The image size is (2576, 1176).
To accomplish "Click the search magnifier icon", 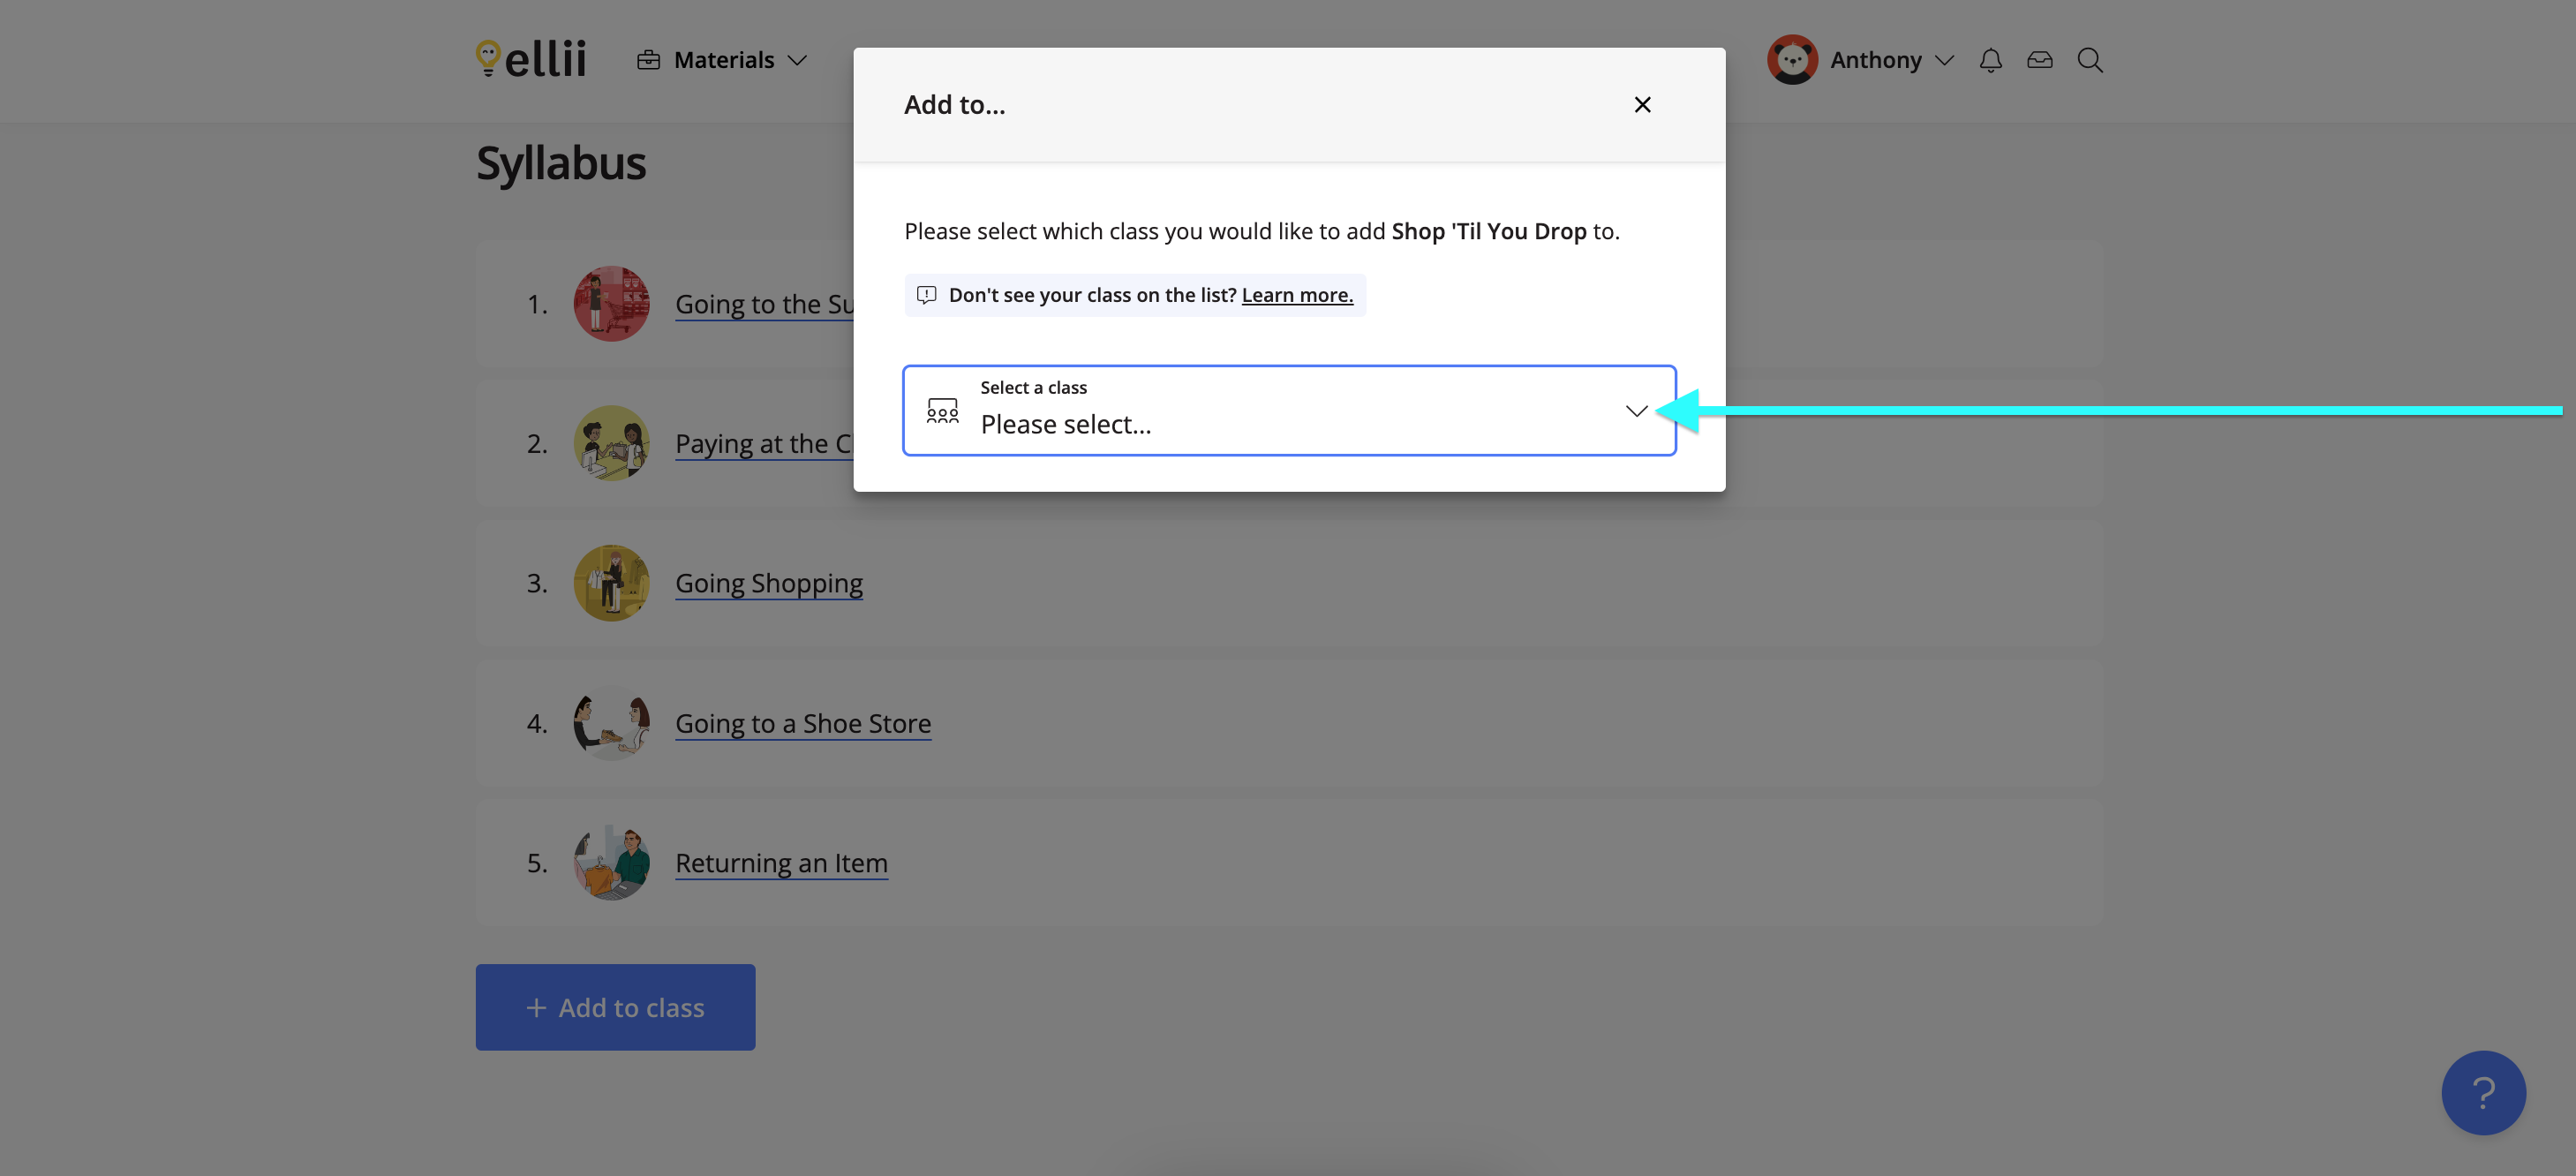I will click(2090, 60).
